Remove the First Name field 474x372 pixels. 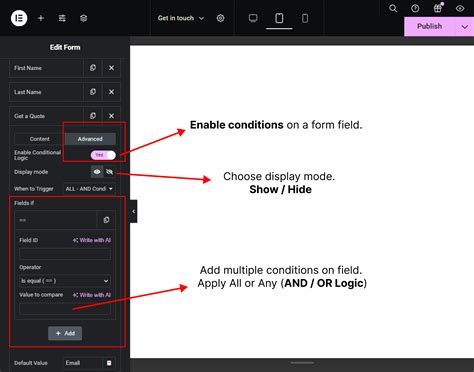coord(111,68)
